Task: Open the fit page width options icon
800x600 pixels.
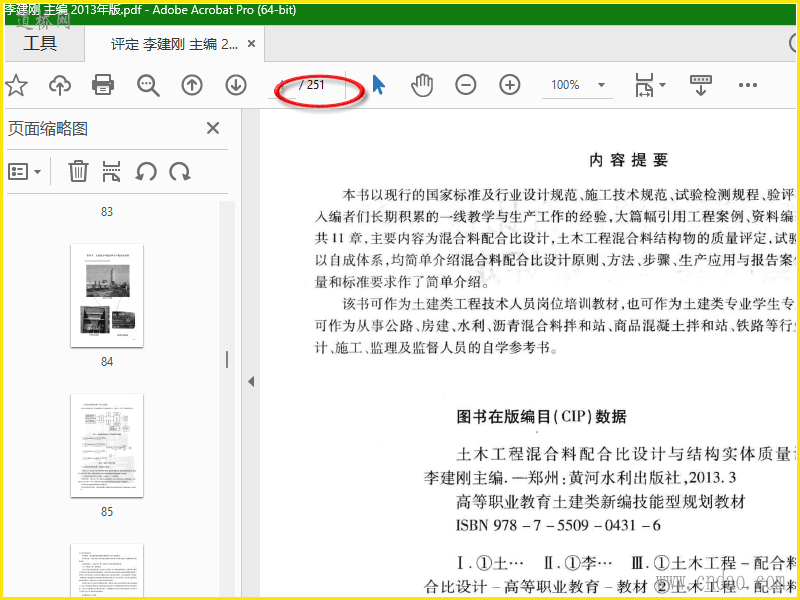Action: [x=644, y=85]
